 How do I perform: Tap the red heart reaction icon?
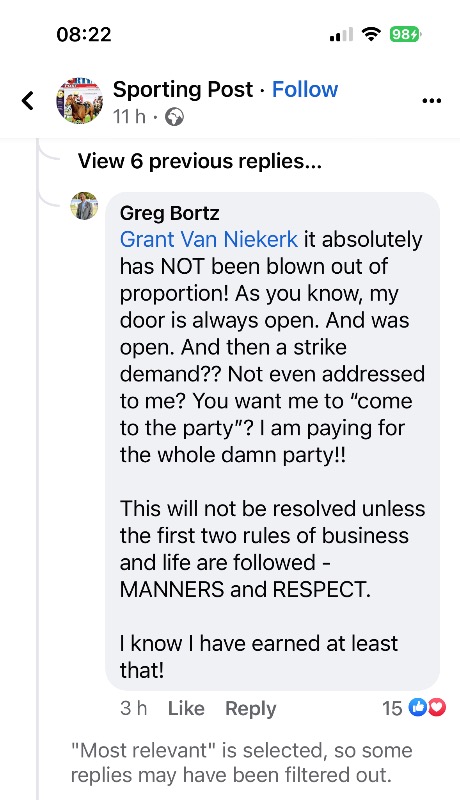(x=437, y=708)
